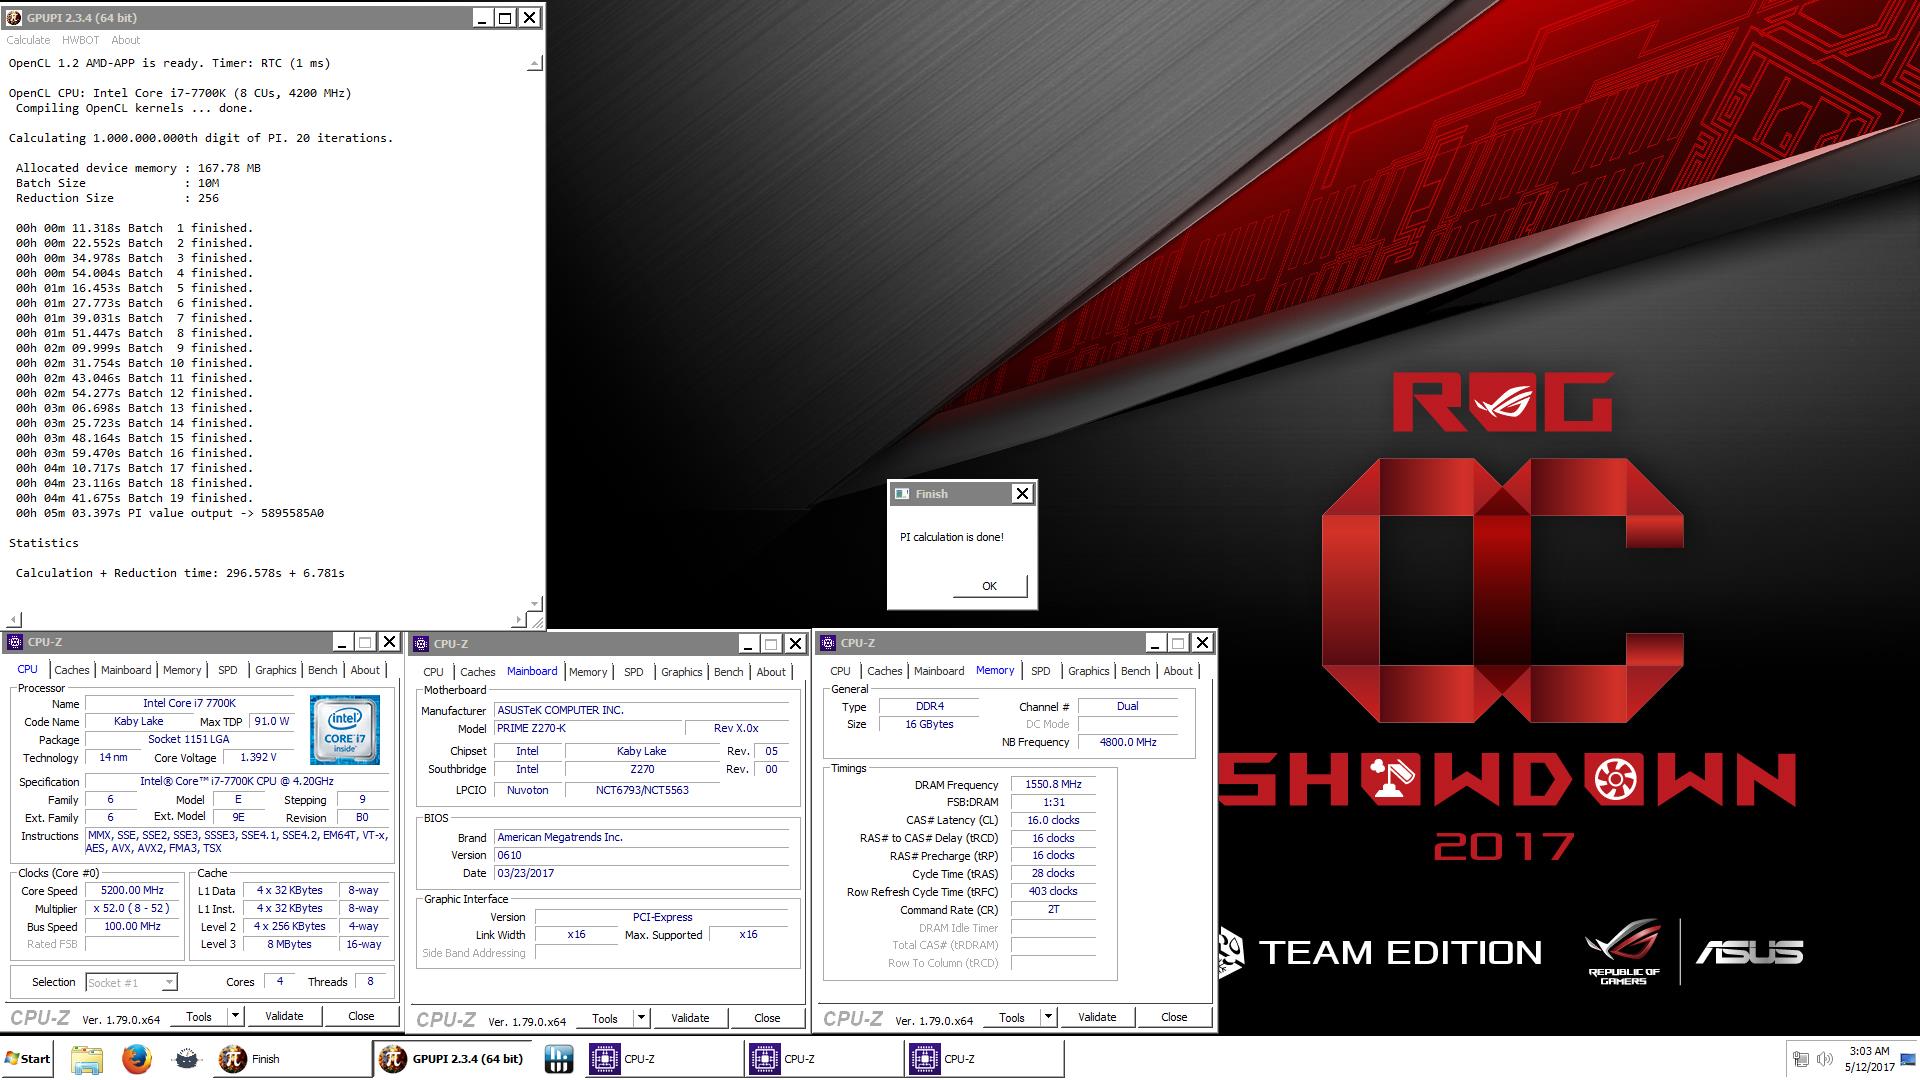Image resolution: width=1920 pixels, height=1080 pixels.
Task: Click OK in the Finish dialog
Action: tap(989, 586)
